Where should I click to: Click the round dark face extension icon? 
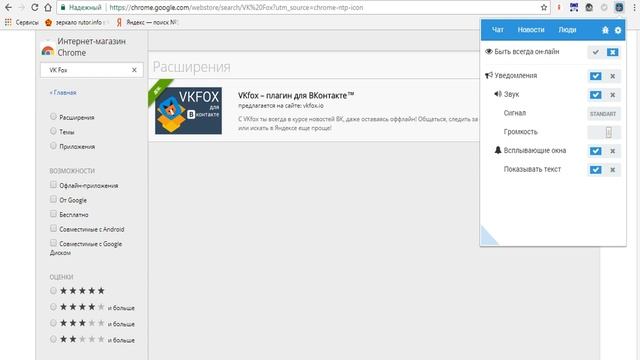[x=589, y=7]
